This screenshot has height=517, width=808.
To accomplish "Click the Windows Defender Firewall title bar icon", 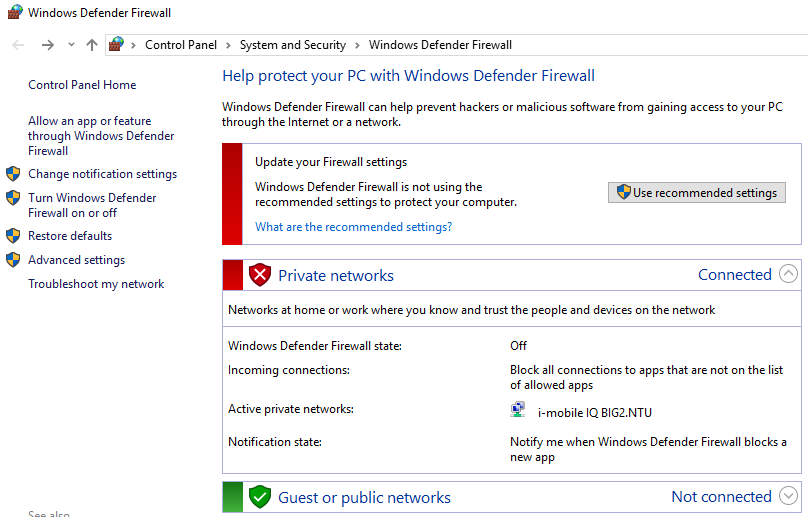I will 14,13.
